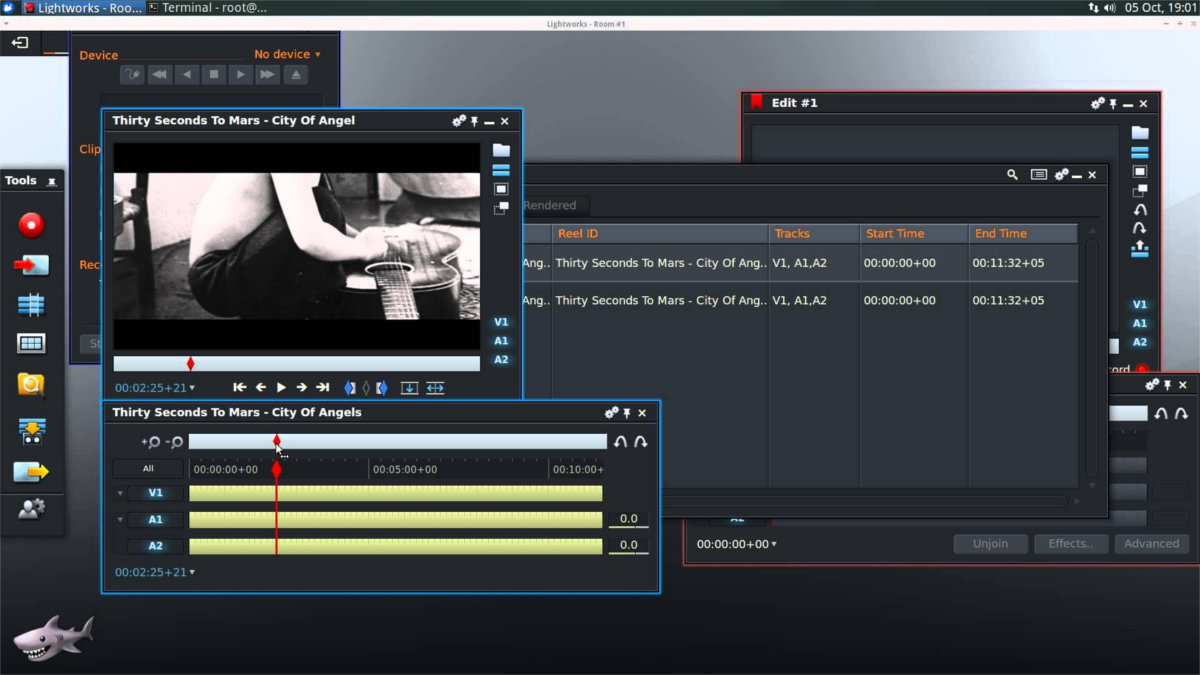Toggle the V1 track in timeline

point(156,493)
